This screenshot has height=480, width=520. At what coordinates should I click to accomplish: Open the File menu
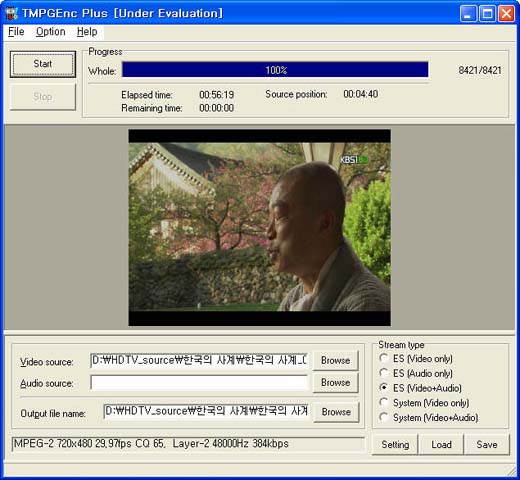(16, 32)
